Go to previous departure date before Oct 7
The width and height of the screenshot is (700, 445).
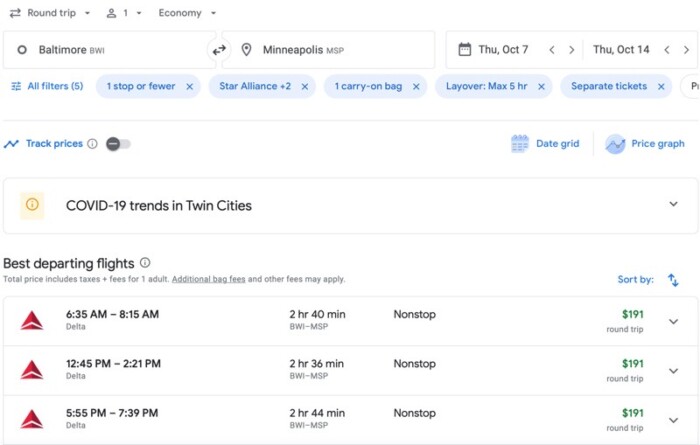pos(552,50)
